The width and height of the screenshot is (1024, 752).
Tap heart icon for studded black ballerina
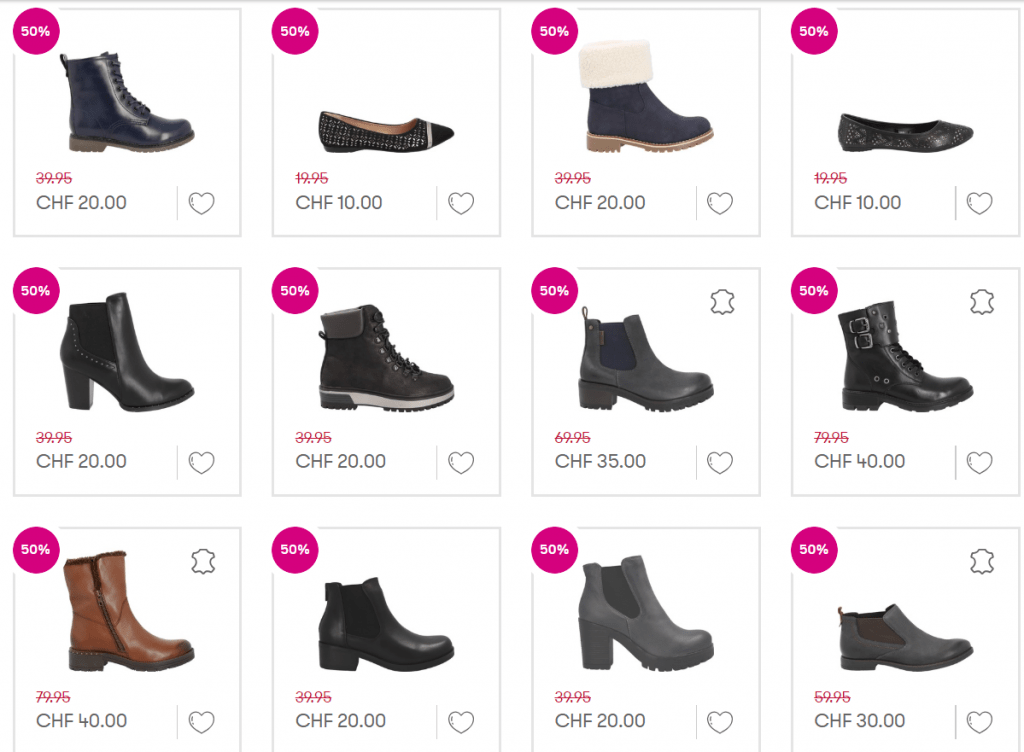click(980, 204)
